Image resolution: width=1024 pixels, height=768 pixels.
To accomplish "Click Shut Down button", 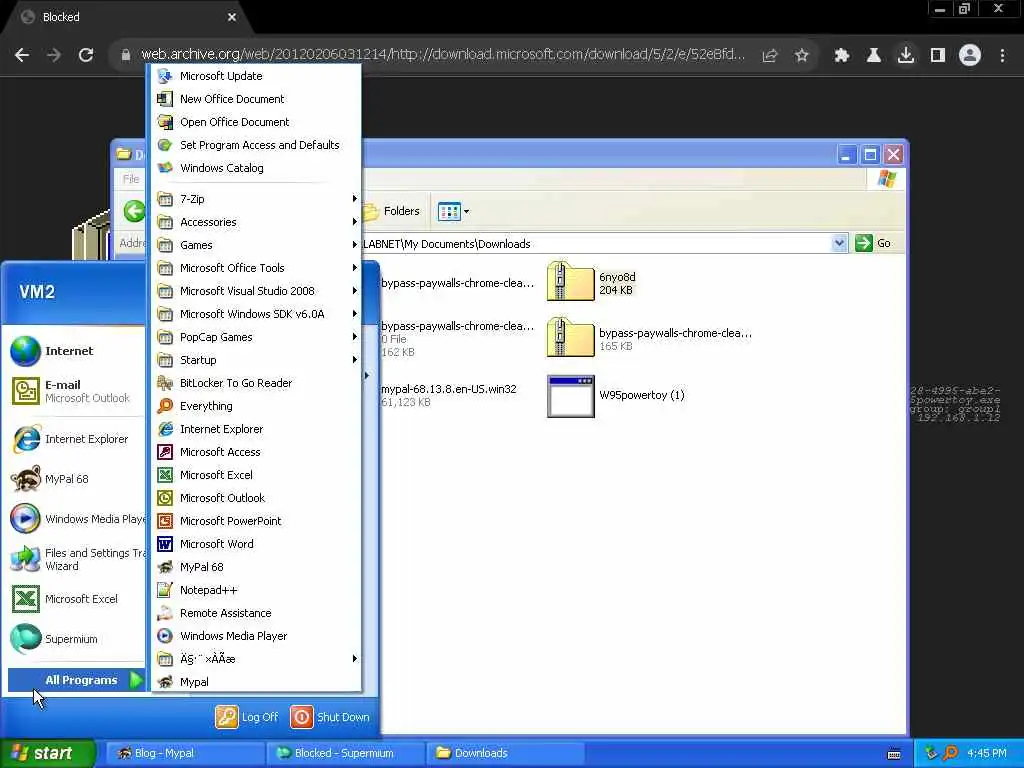I will tap(330, 717).
